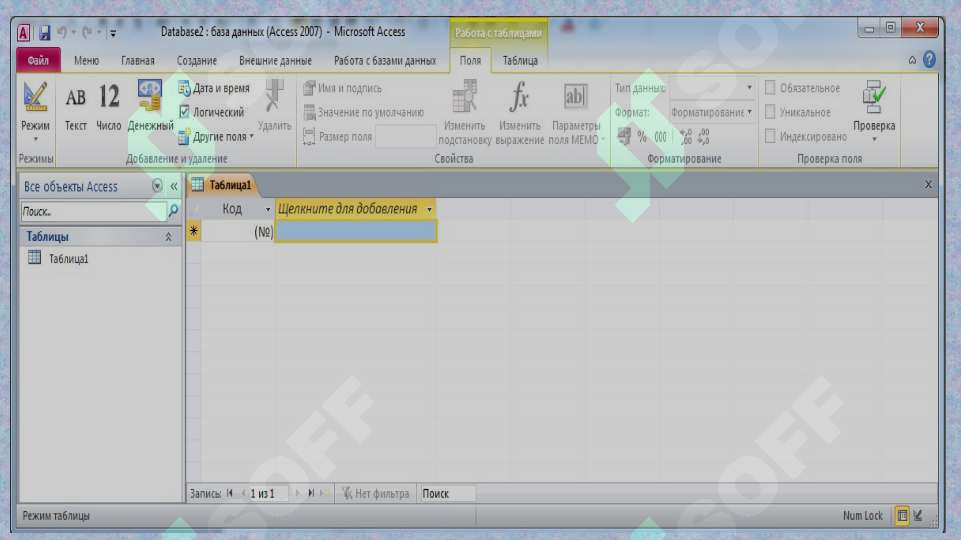Viewport: 961px width, 540px height.
Task: Click the (№) cell in Код column
Action: coord(238,232)
